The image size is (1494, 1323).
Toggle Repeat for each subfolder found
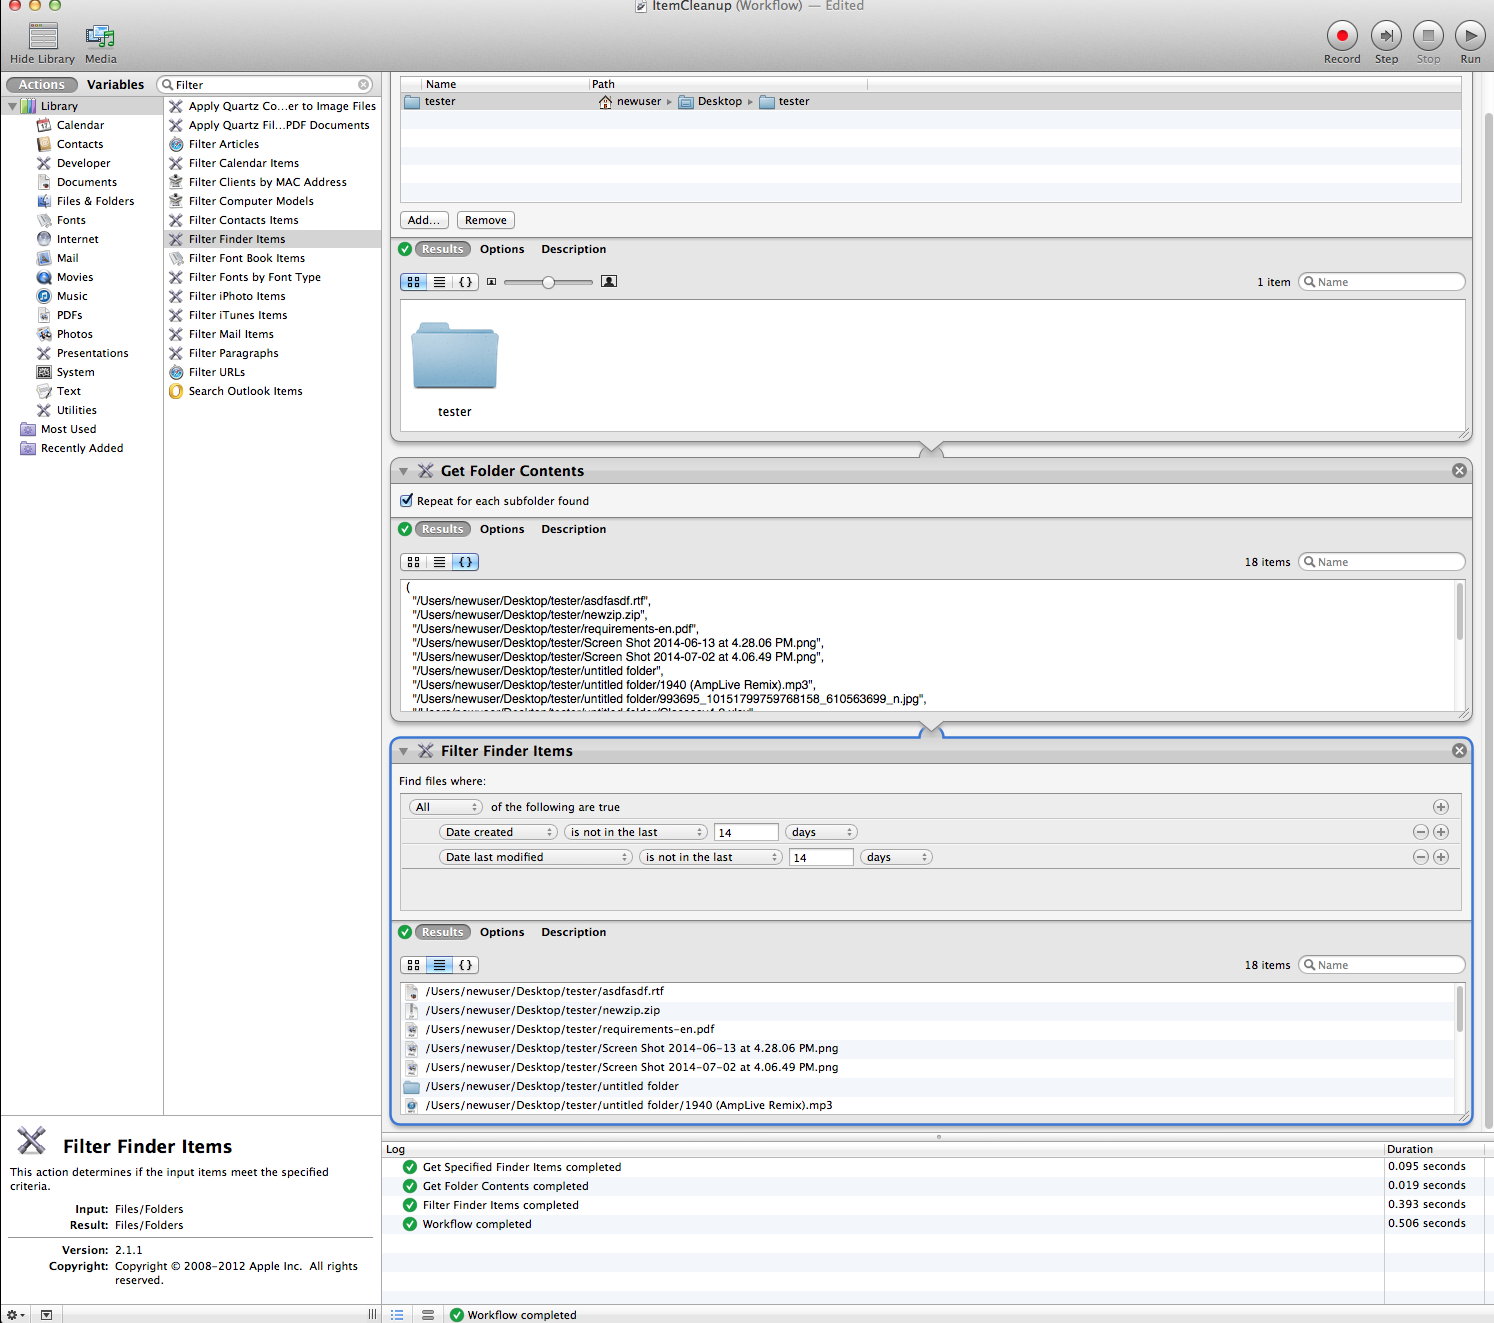pos(406,501)
